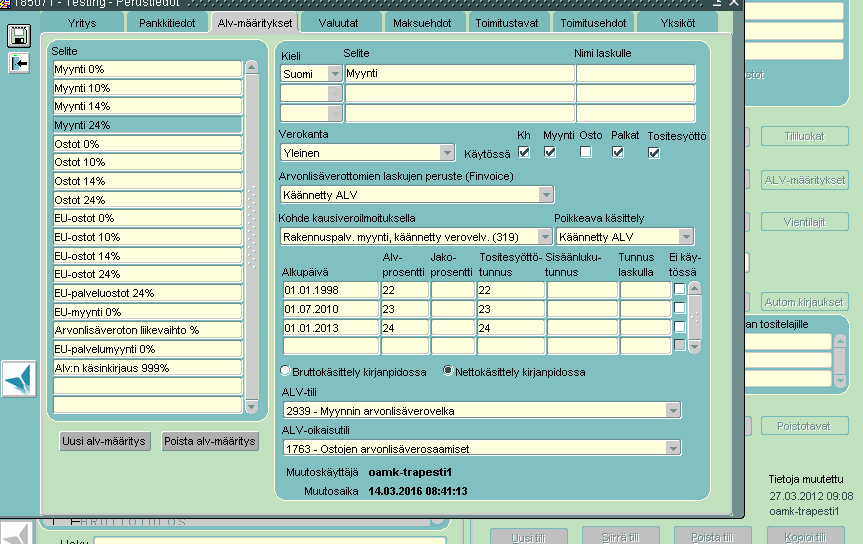Image resolution: width=863 pixels, height=544 pixels.
Task: Open Poikkeava käsittely dropdown
Action: pos(686,237)
